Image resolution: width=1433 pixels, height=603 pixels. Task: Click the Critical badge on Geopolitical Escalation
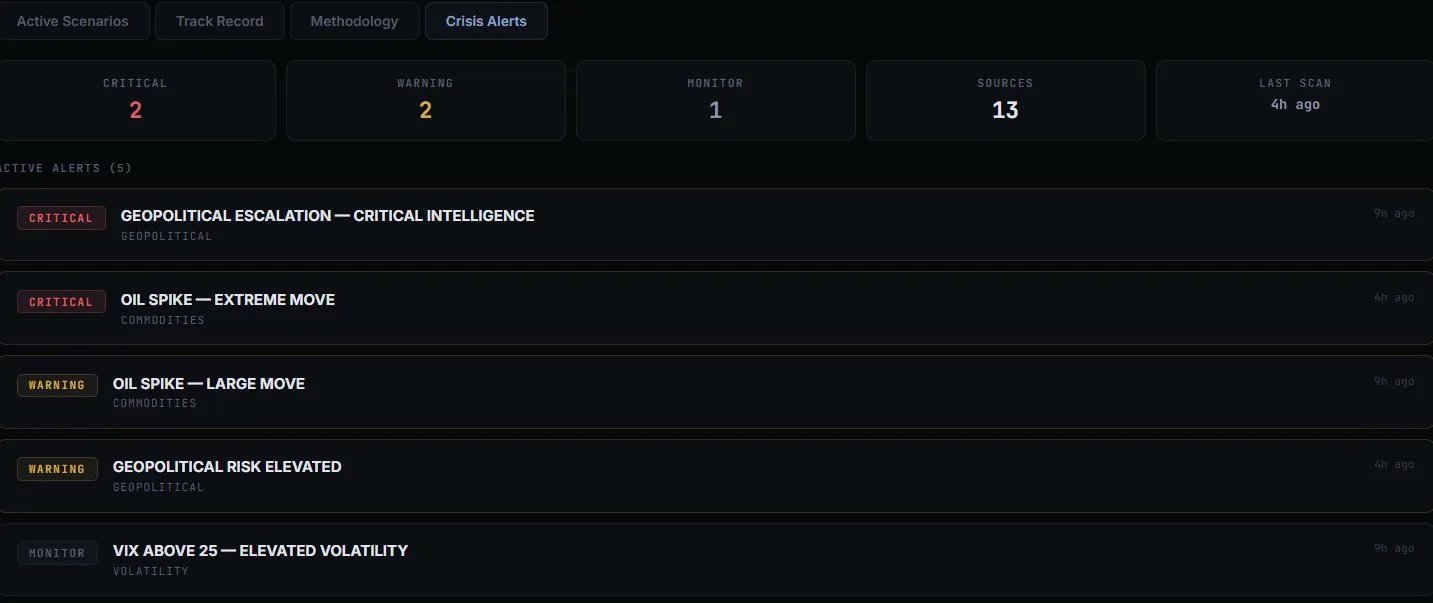(61, 218)
